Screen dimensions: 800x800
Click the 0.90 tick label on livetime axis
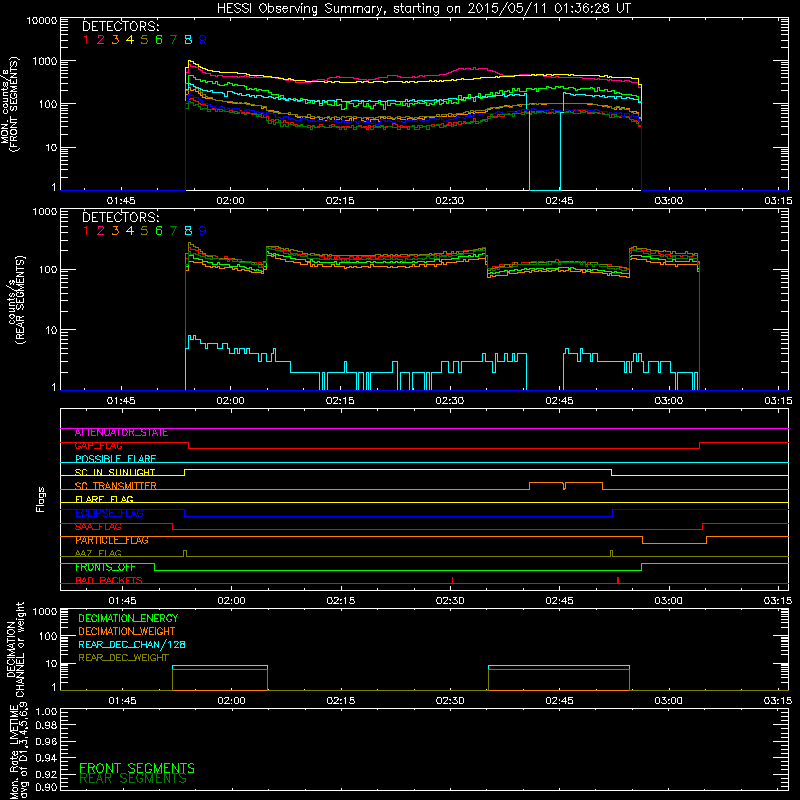[46, 787]
